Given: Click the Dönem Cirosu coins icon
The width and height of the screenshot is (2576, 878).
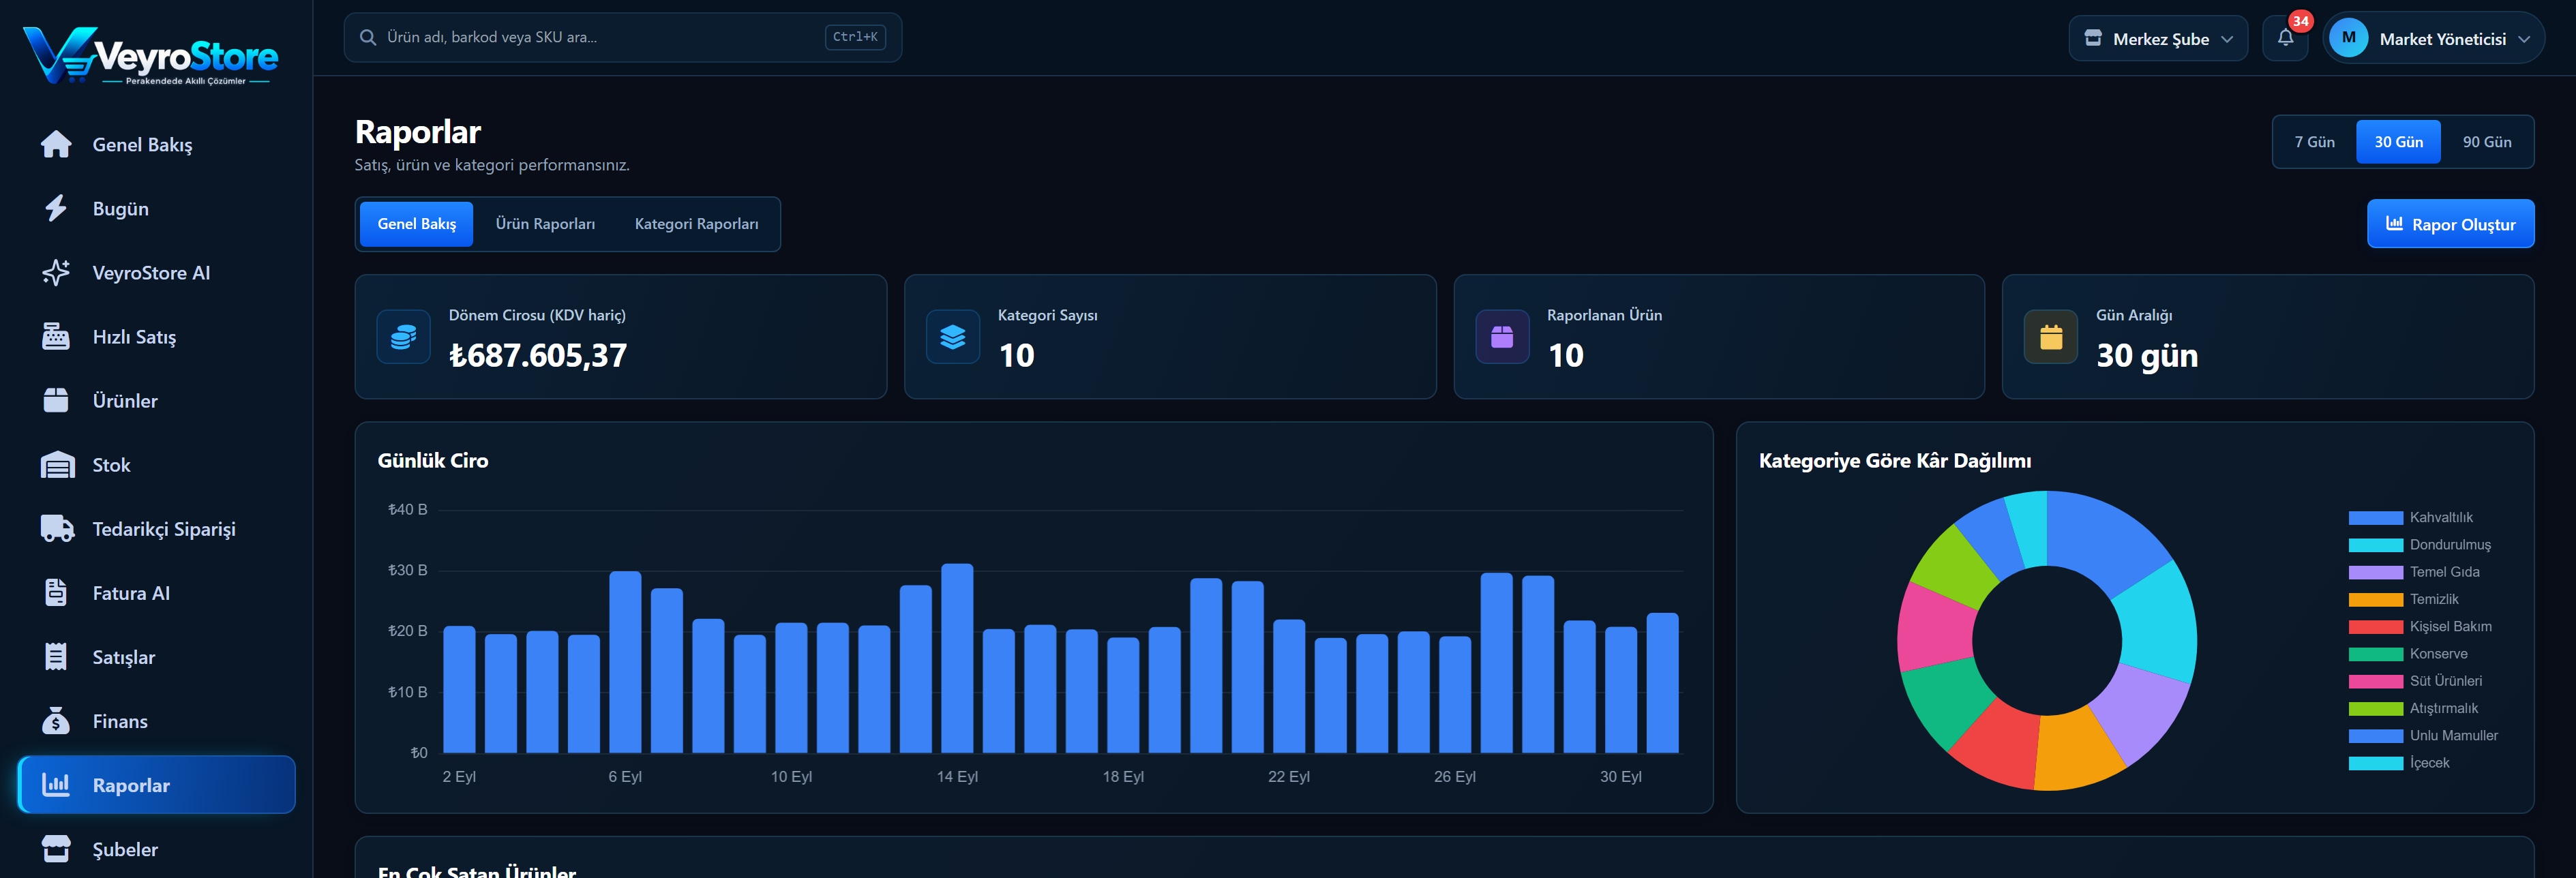Looking at the screenshot, I should coord(404,337).
